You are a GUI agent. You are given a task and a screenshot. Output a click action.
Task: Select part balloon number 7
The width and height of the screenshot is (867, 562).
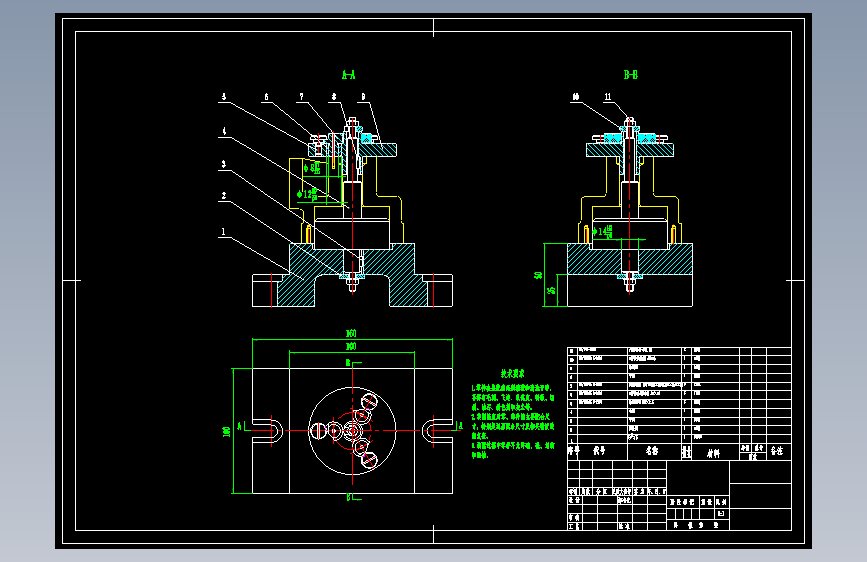tap(301, 97)
